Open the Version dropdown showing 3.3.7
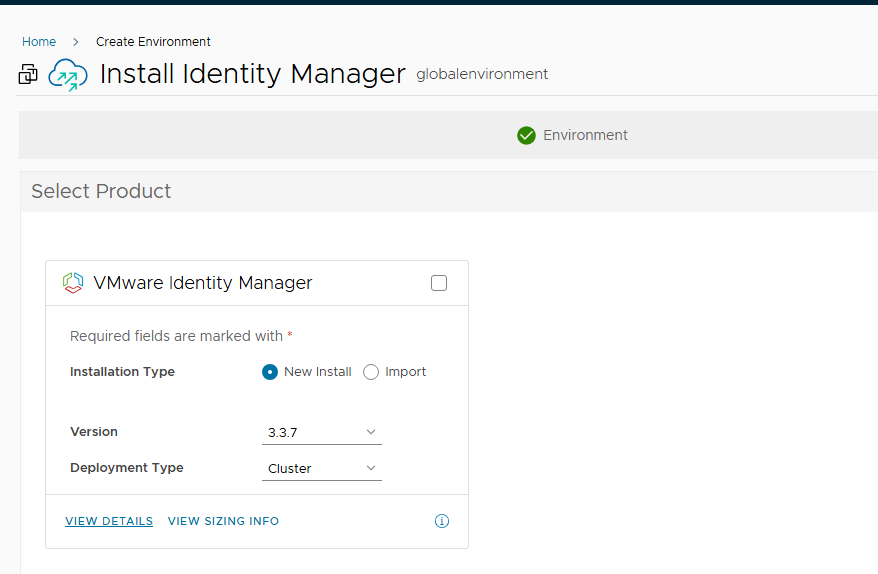The image size is (878, 574). [321, 432]
